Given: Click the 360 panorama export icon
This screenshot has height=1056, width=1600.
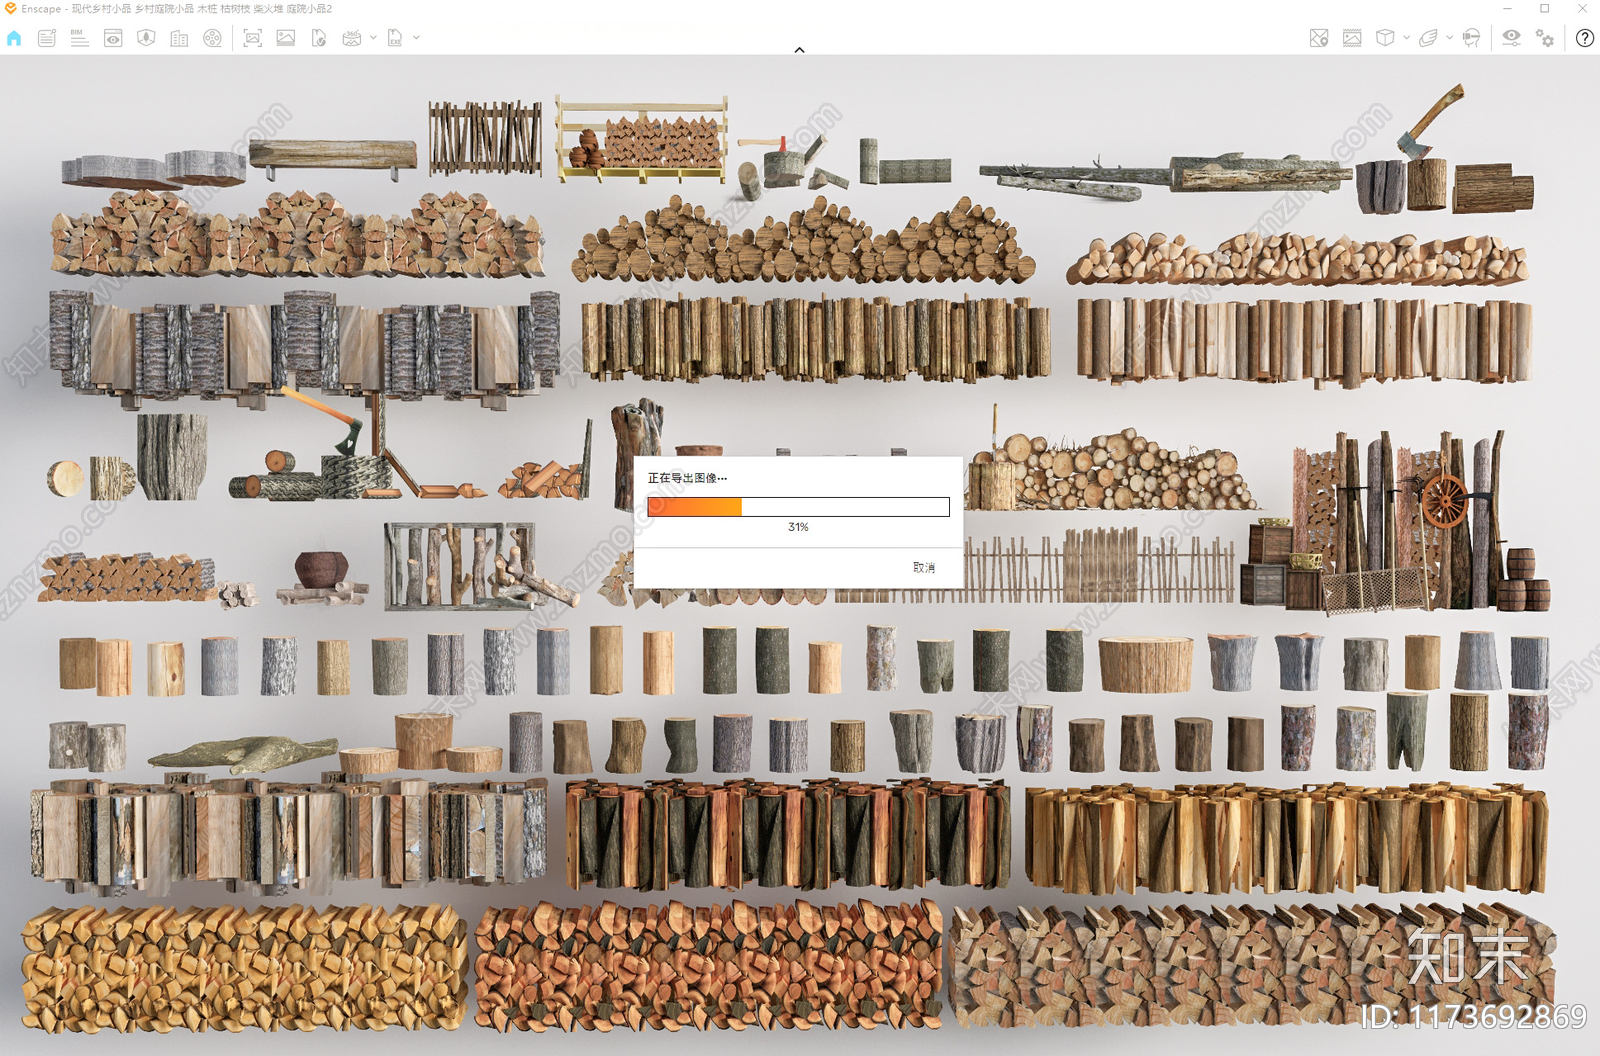Looking at the screenshot, I should (352, 38).
